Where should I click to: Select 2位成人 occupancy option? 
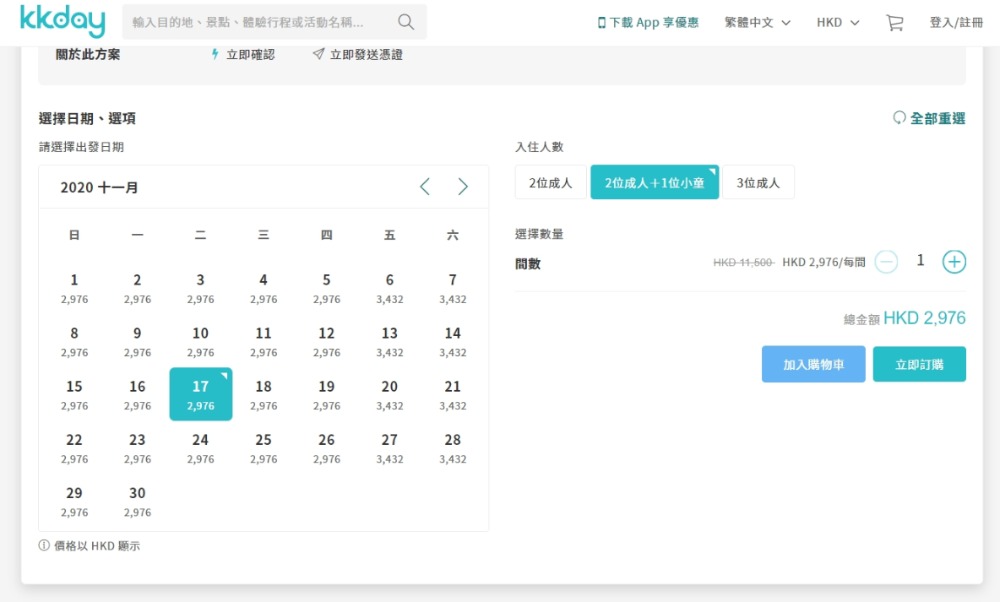(x=550, y=183)
